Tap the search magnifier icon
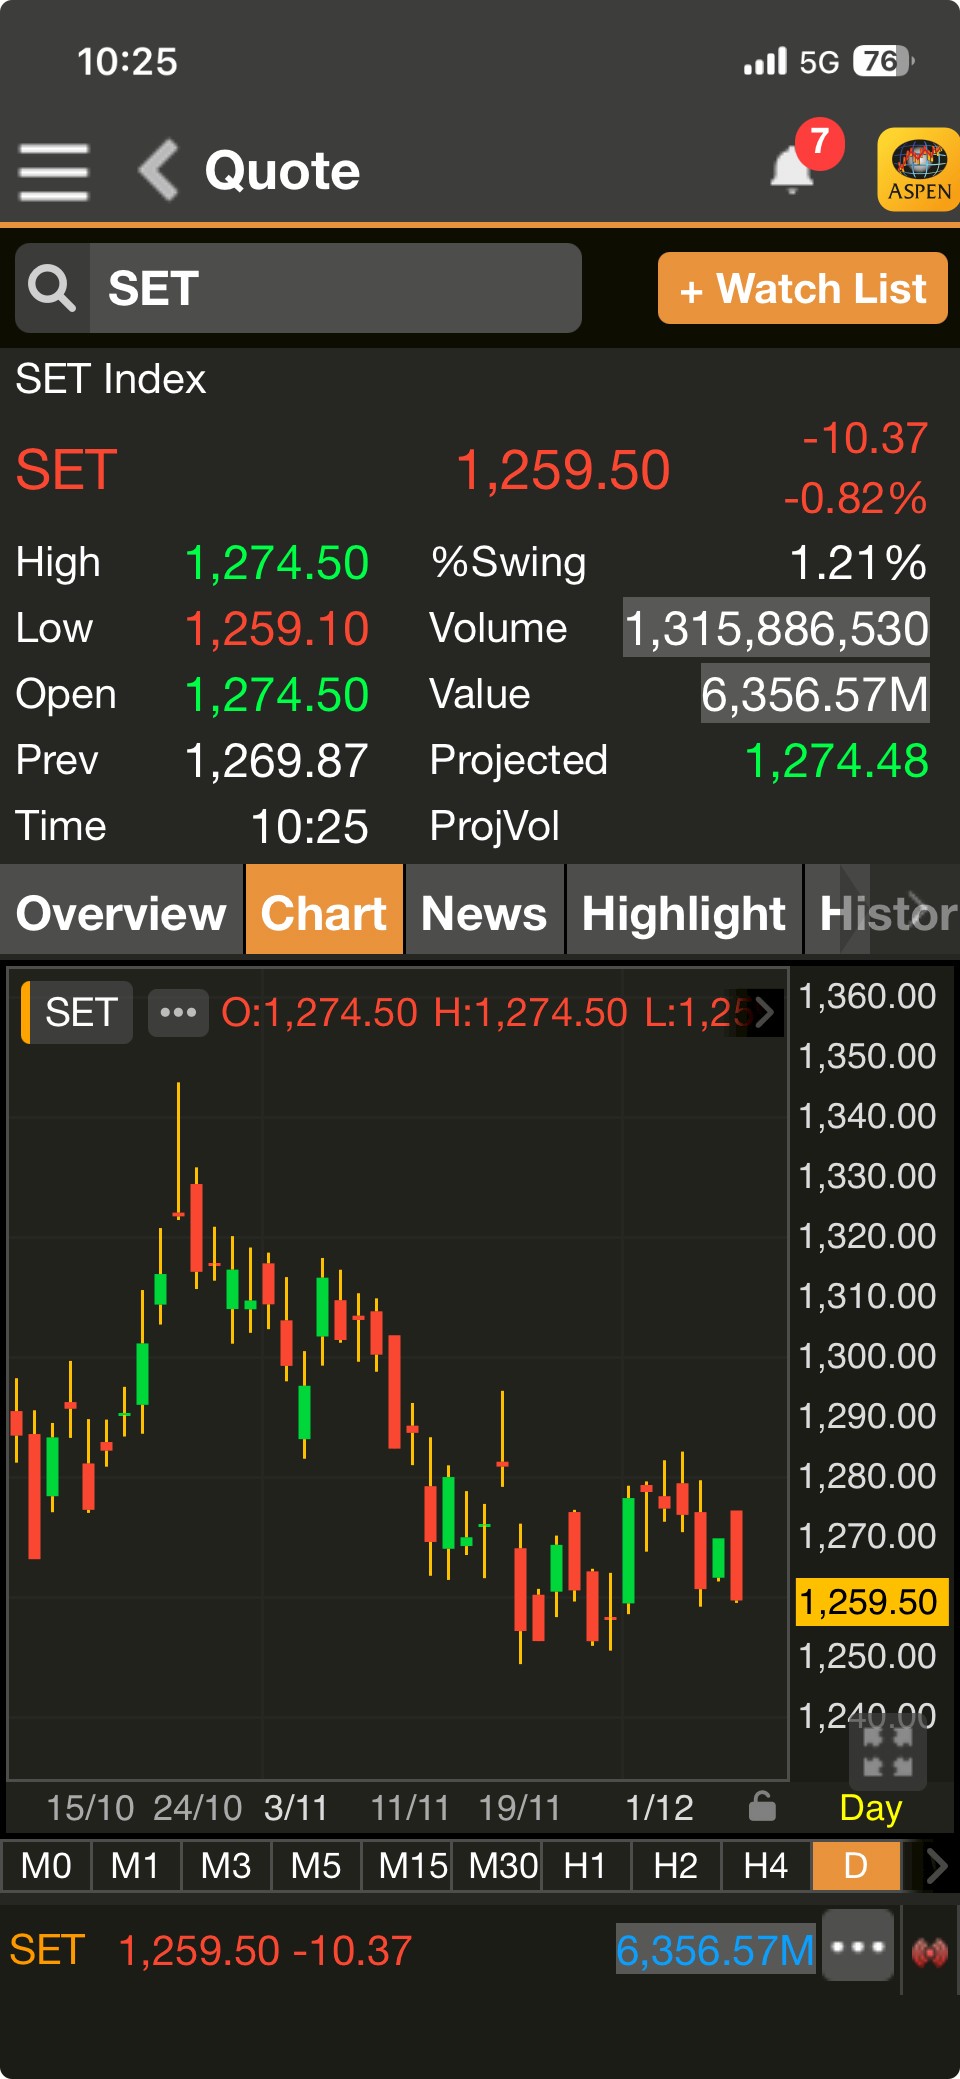 coord(52,288)
